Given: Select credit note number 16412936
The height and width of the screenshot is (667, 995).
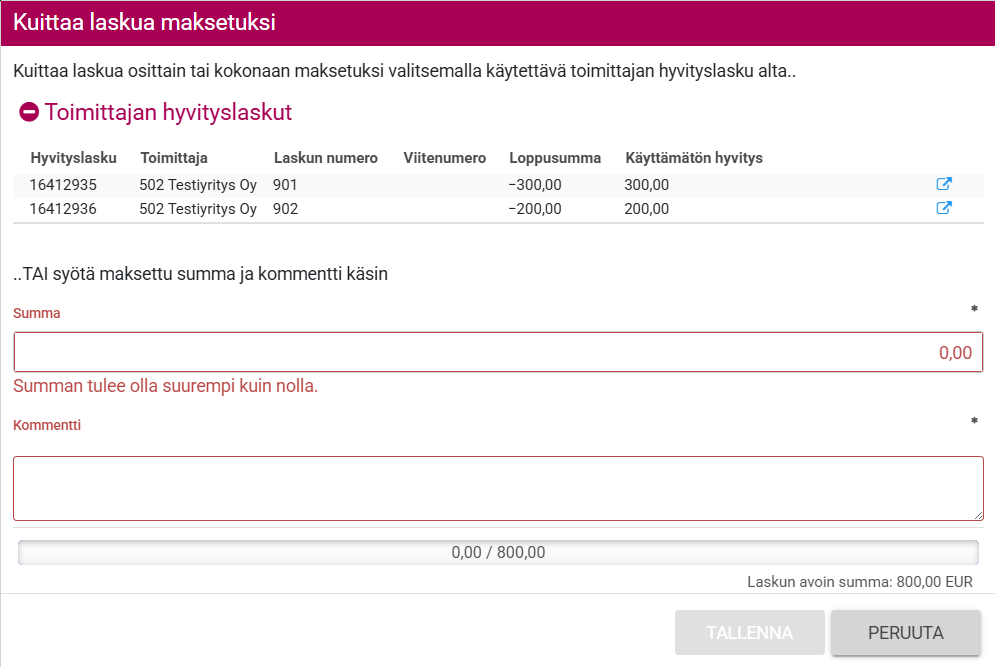Looking at the screenshot, I should 63,209.
